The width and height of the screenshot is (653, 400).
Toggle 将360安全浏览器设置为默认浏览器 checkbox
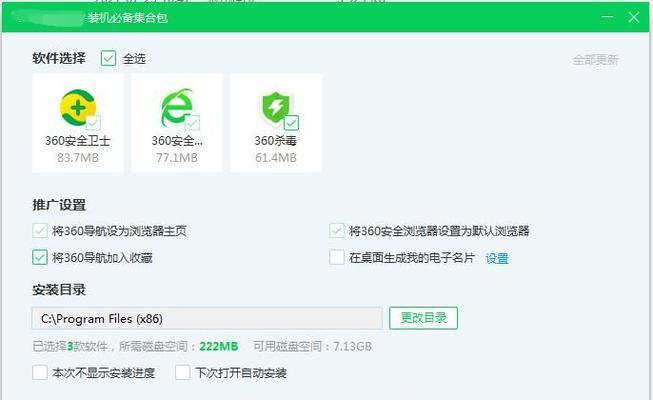pyautogui.click(x=336, y=230)
